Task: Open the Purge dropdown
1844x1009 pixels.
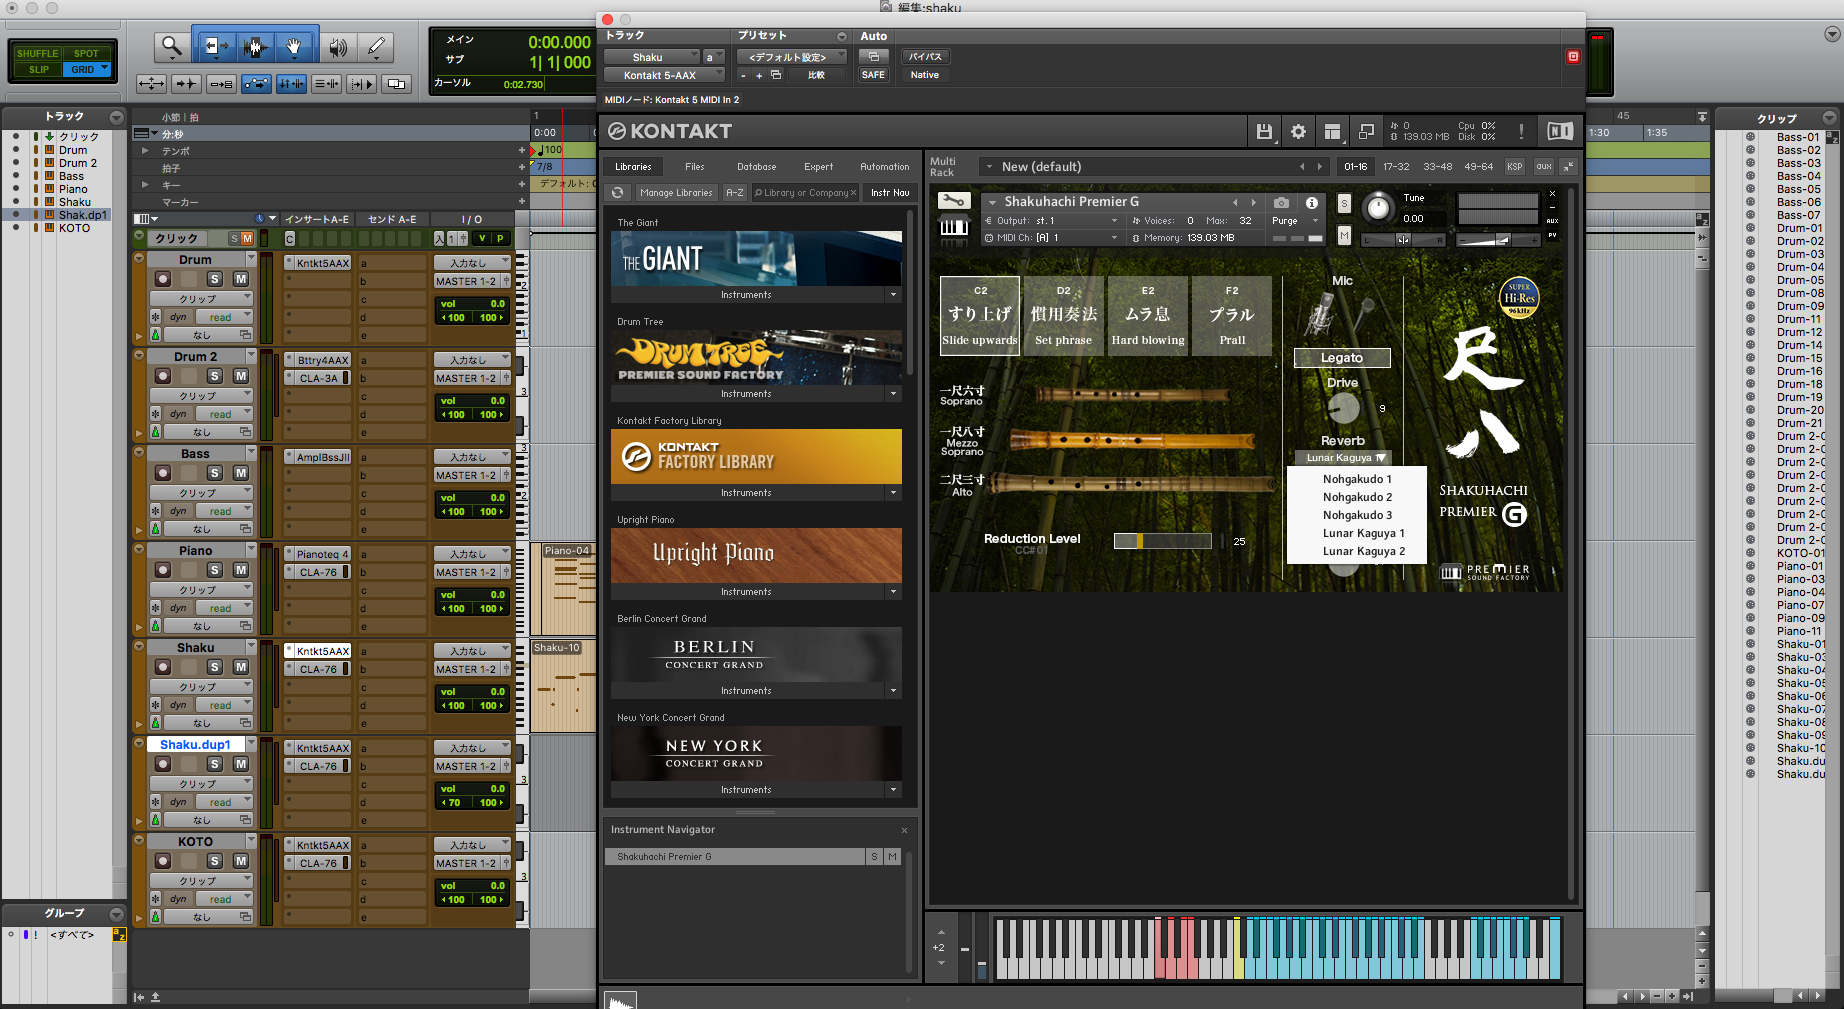Action: (x=1296, y=220)
